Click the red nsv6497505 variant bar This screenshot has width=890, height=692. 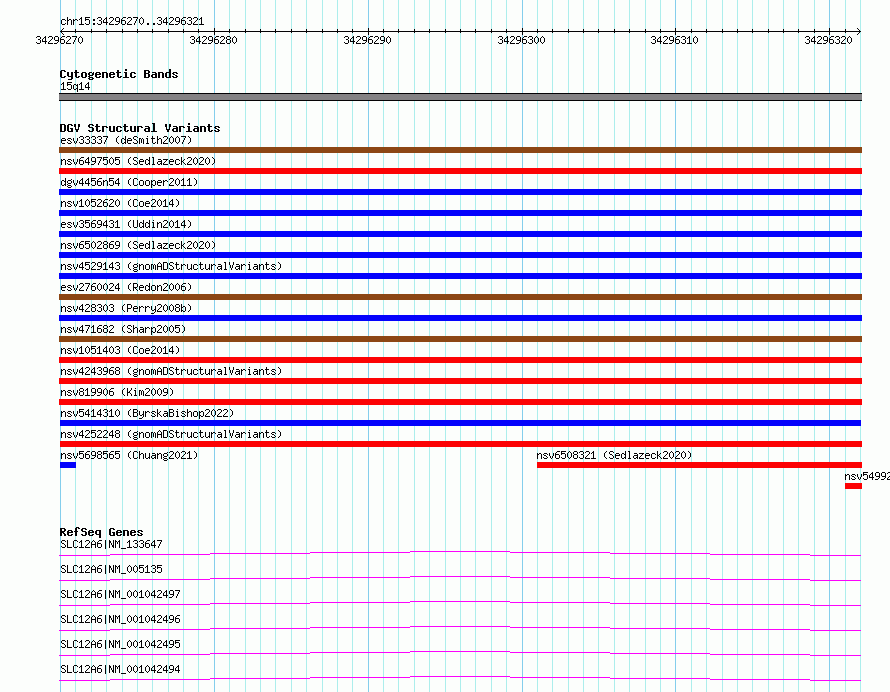460,171
